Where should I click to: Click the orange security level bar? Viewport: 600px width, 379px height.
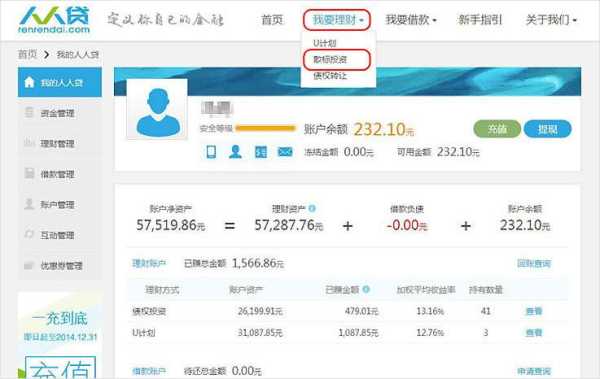(x=266, y=129)
